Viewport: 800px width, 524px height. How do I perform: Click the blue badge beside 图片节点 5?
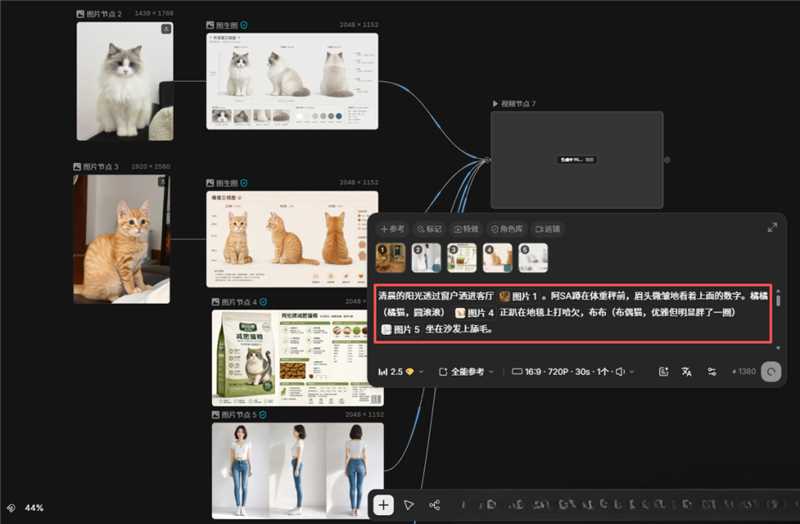263,415
